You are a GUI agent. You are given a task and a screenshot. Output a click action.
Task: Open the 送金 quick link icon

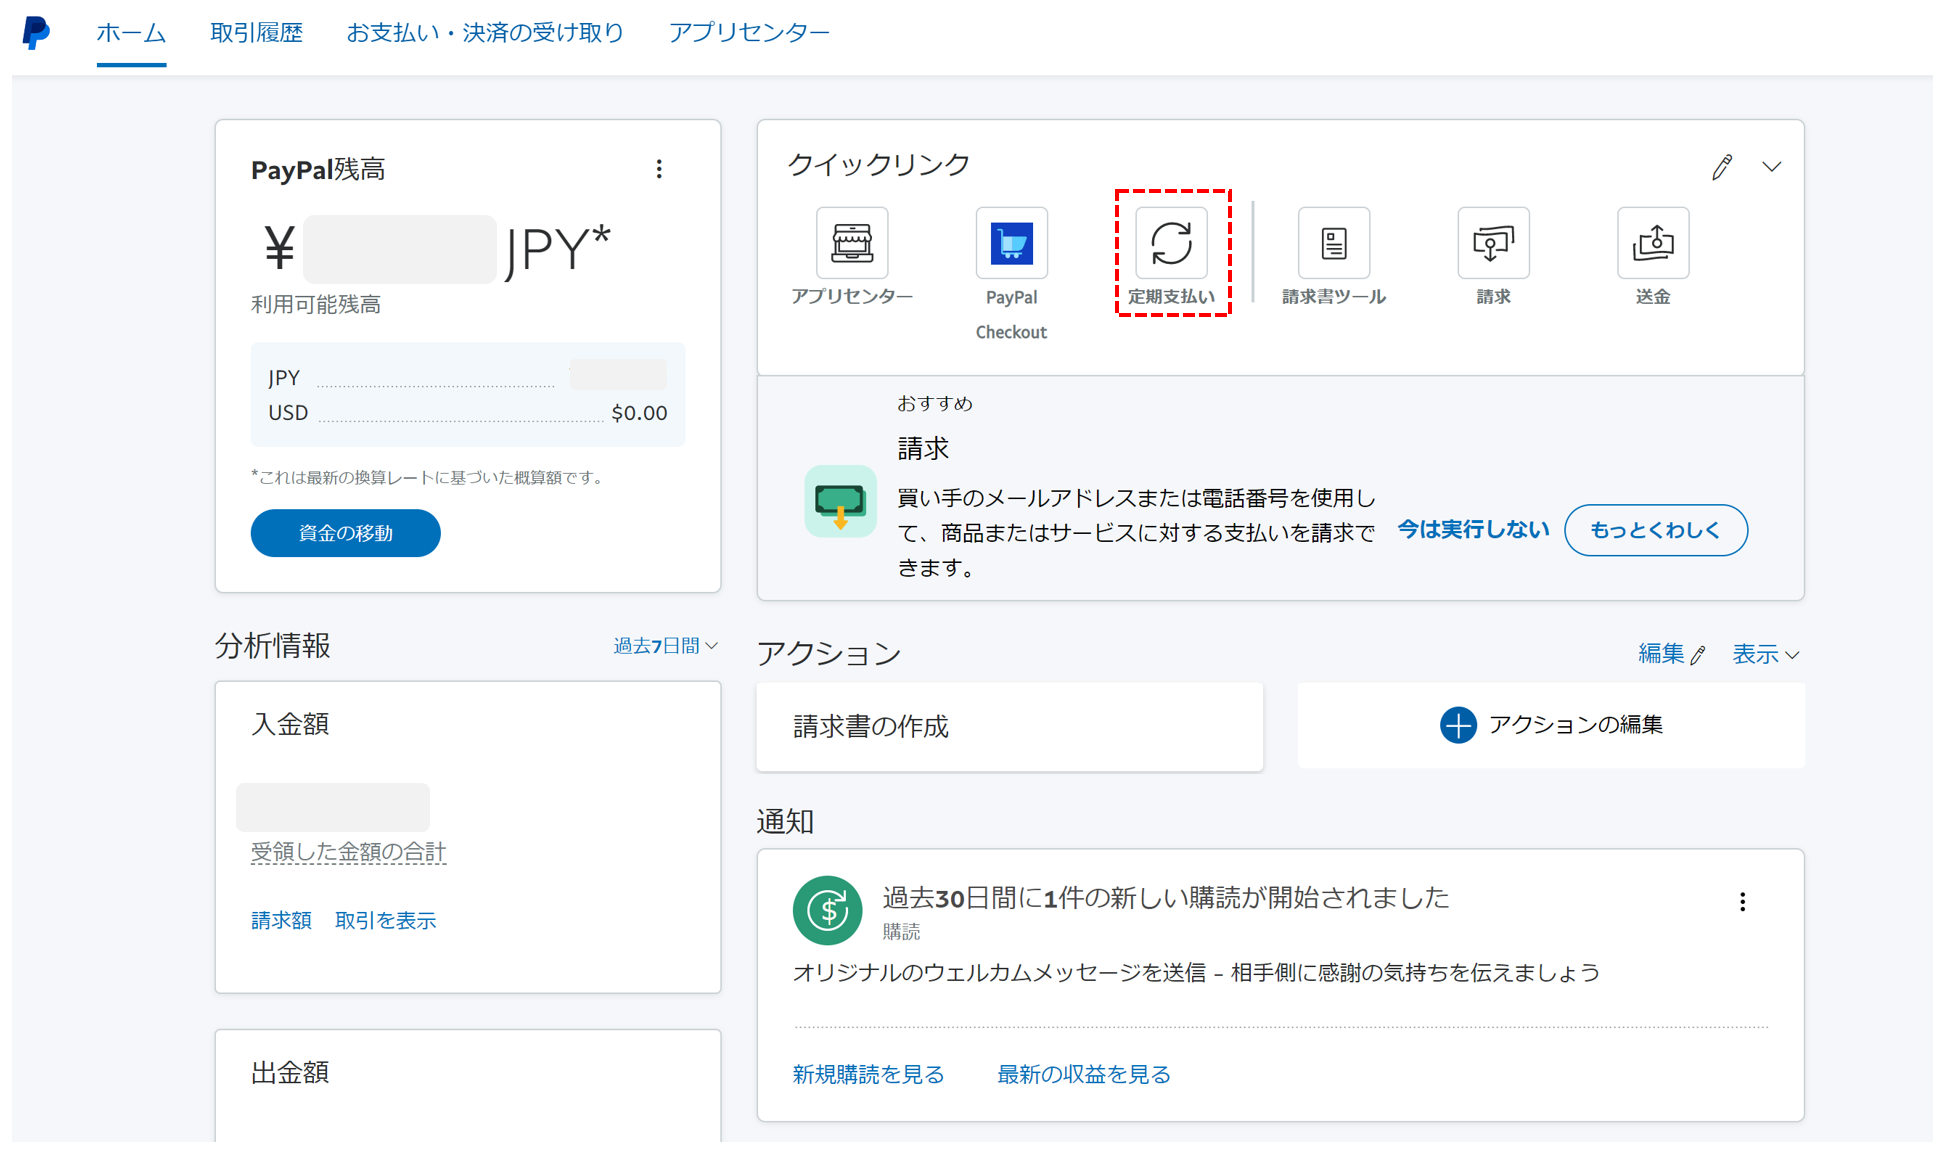click(1653, 243)
